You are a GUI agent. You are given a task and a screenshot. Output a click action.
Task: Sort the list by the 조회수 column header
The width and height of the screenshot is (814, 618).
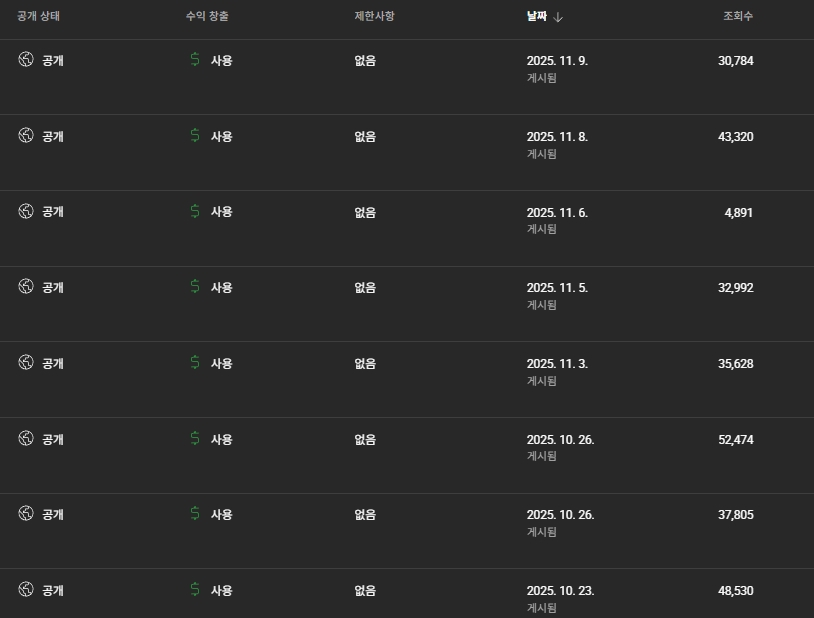pyautogui.click(x=738, y=17)
